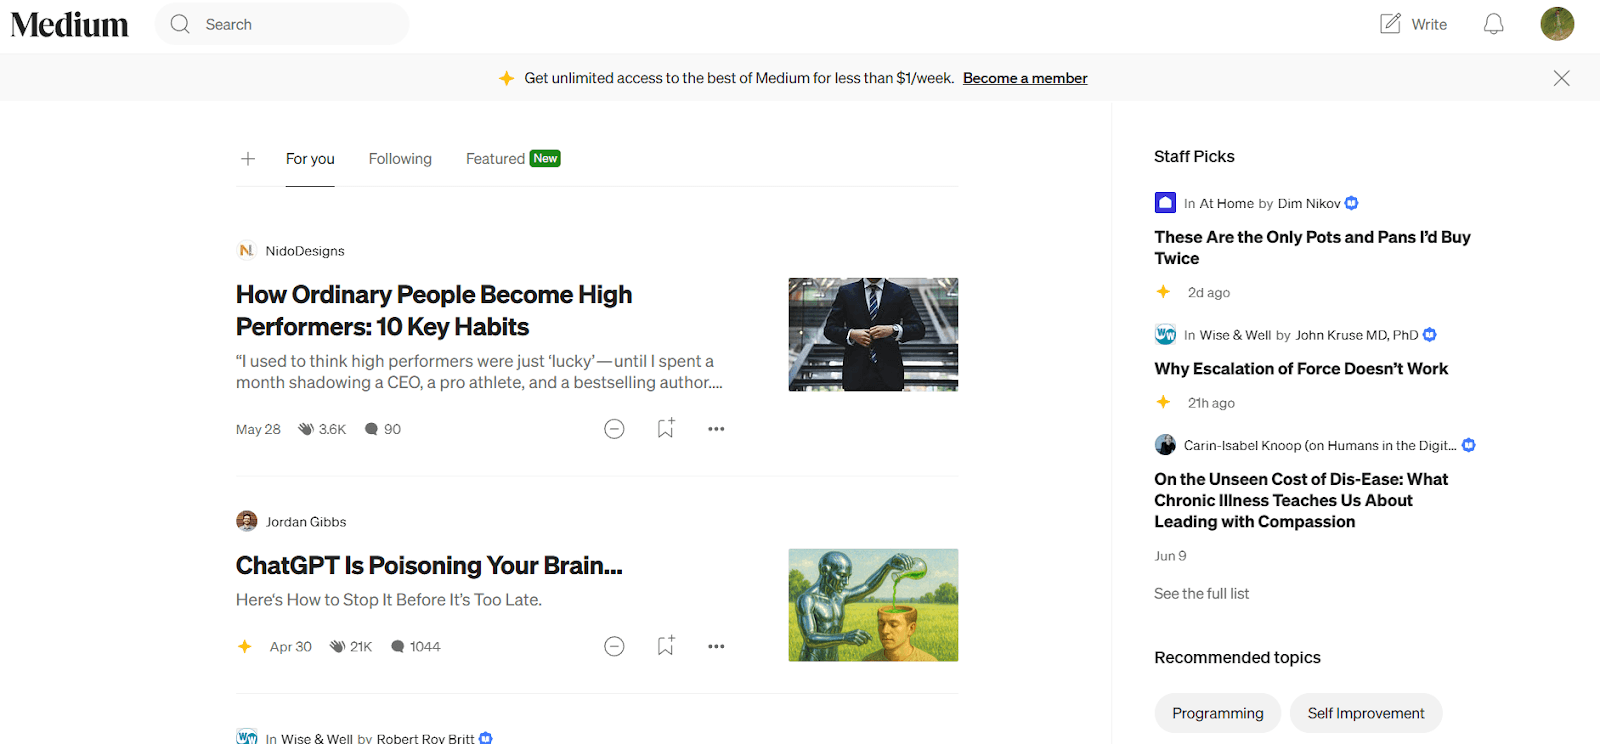Click claps icon on the 21K story
The height and width of the screenshot is (744, 1600).
pyautogui.click(x=338, y=646)
